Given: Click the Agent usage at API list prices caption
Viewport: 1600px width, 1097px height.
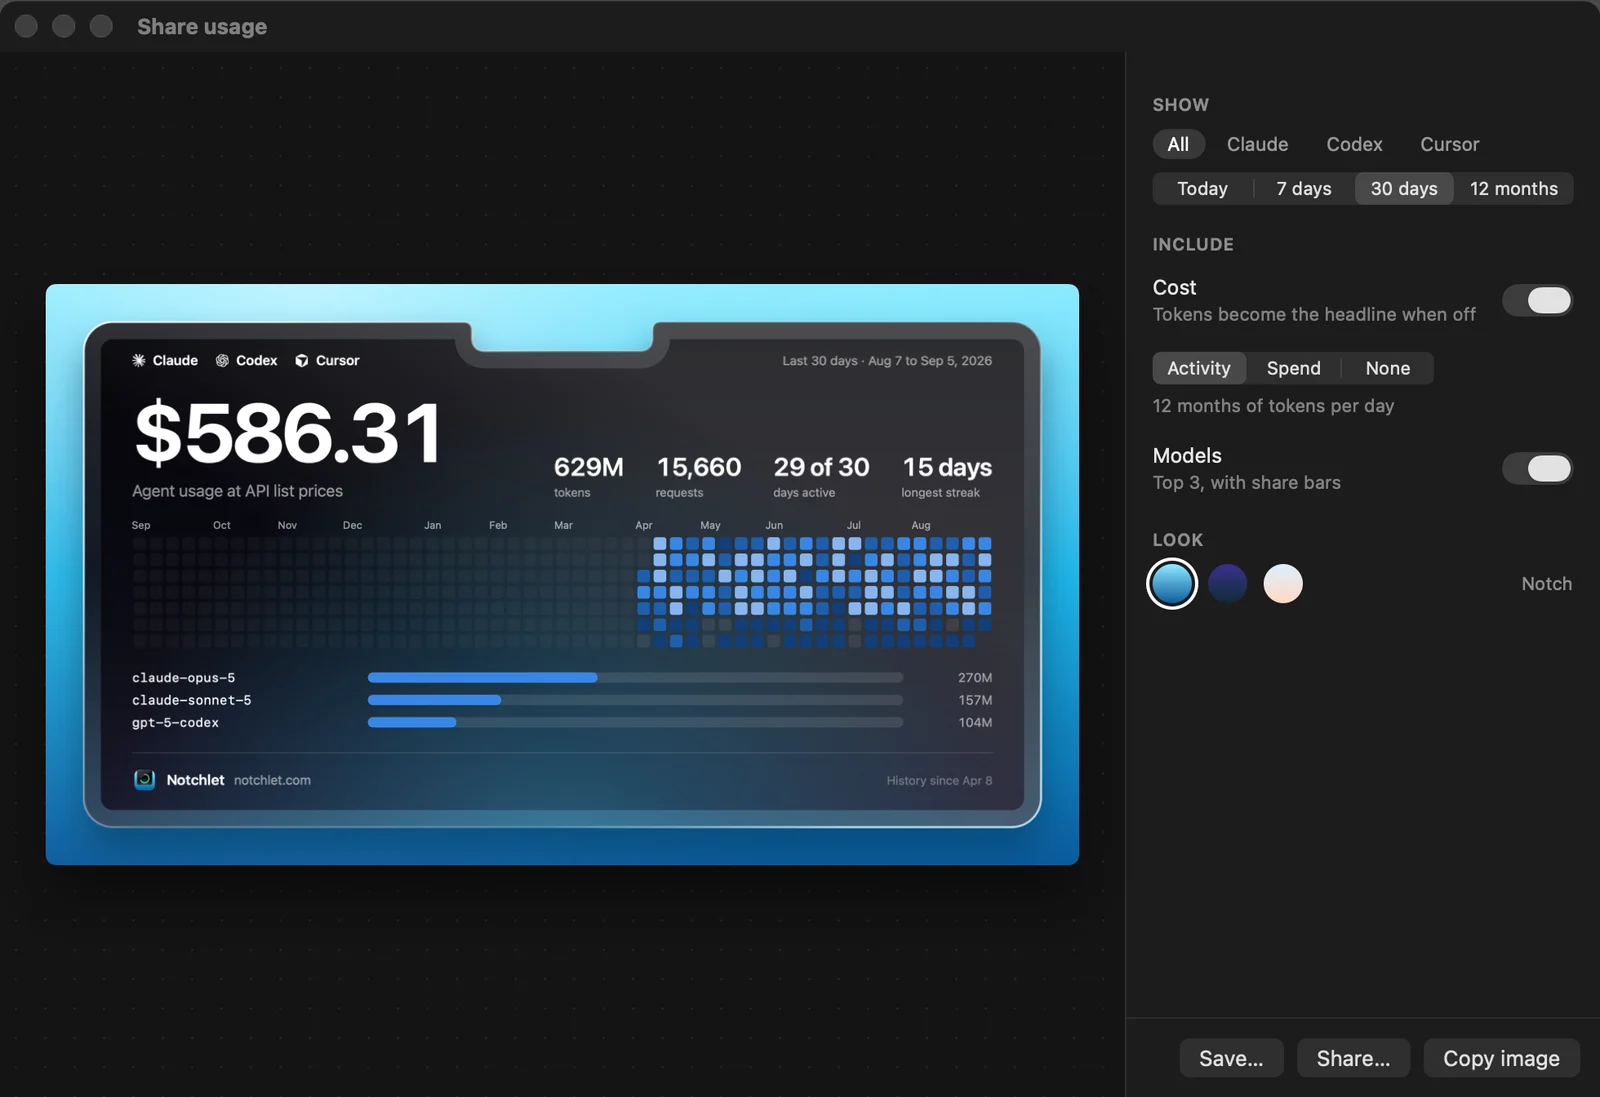Looking at the screenshot, I should pyautogui.click(x=237, y=491).
